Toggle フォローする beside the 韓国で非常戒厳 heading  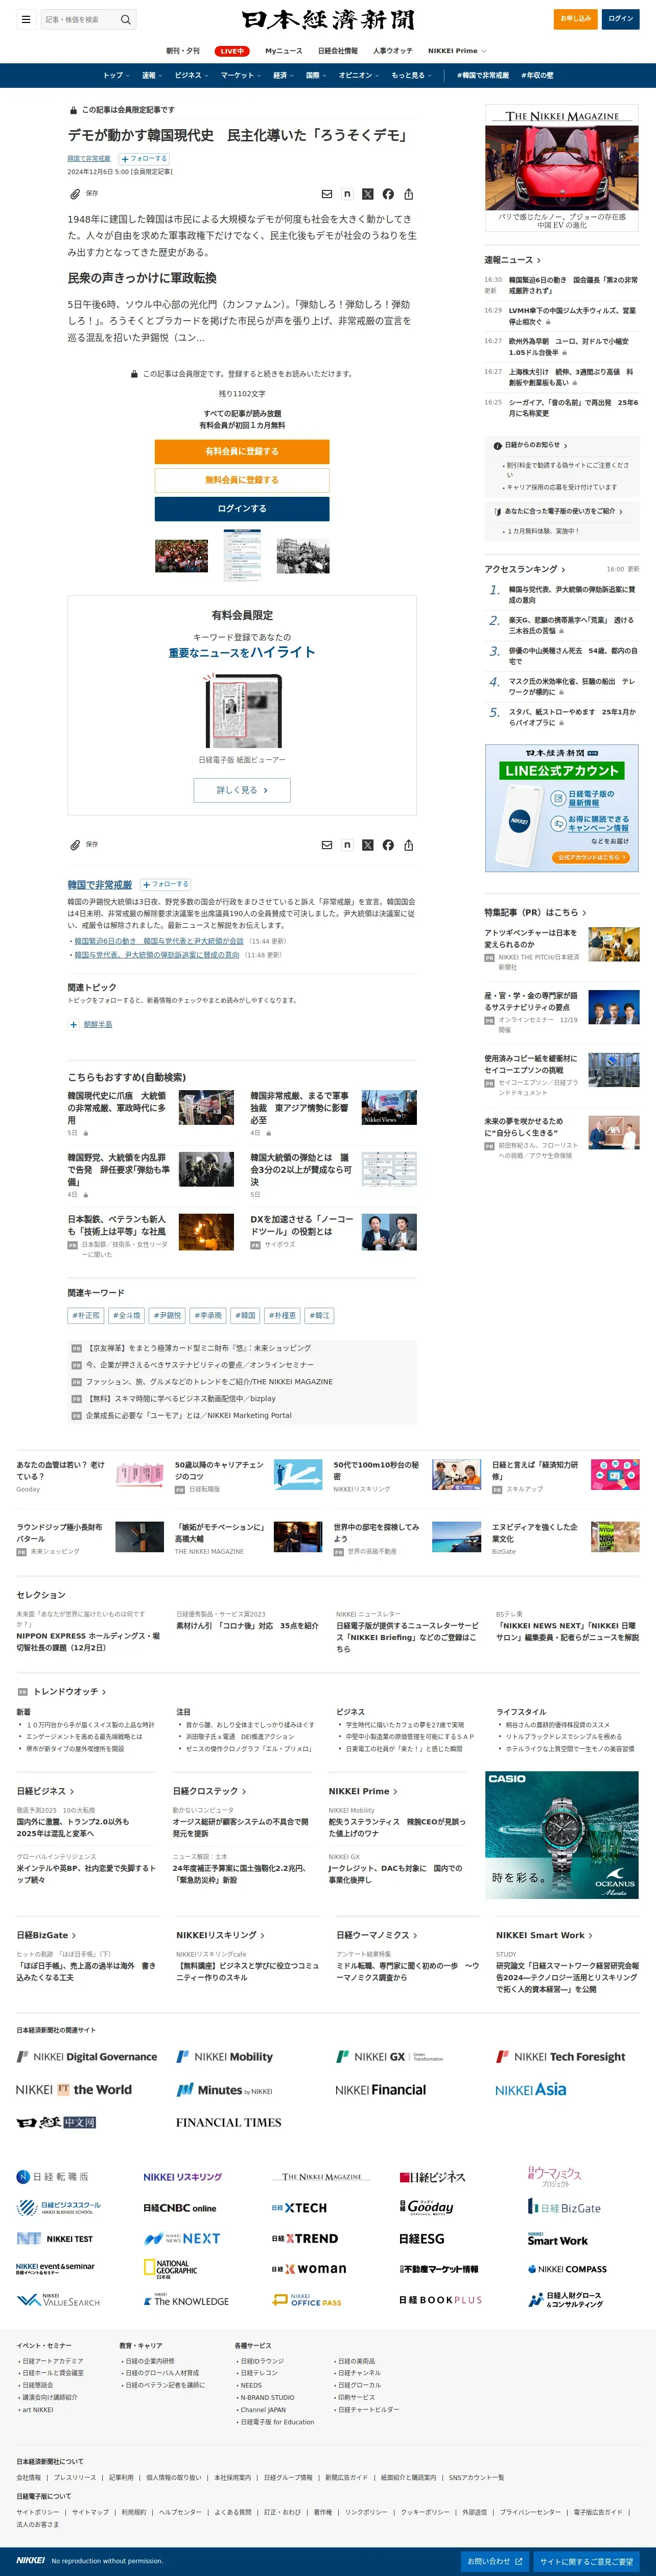166,884
